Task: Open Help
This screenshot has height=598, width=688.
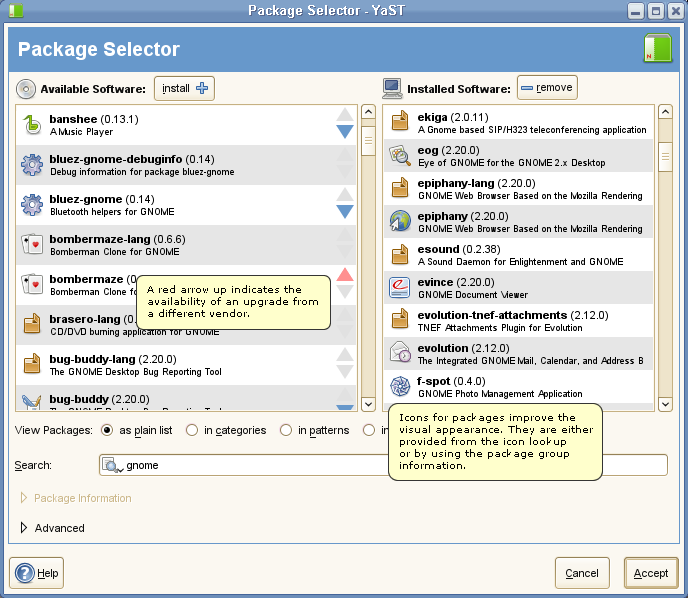Action: [x=36, y=573]
